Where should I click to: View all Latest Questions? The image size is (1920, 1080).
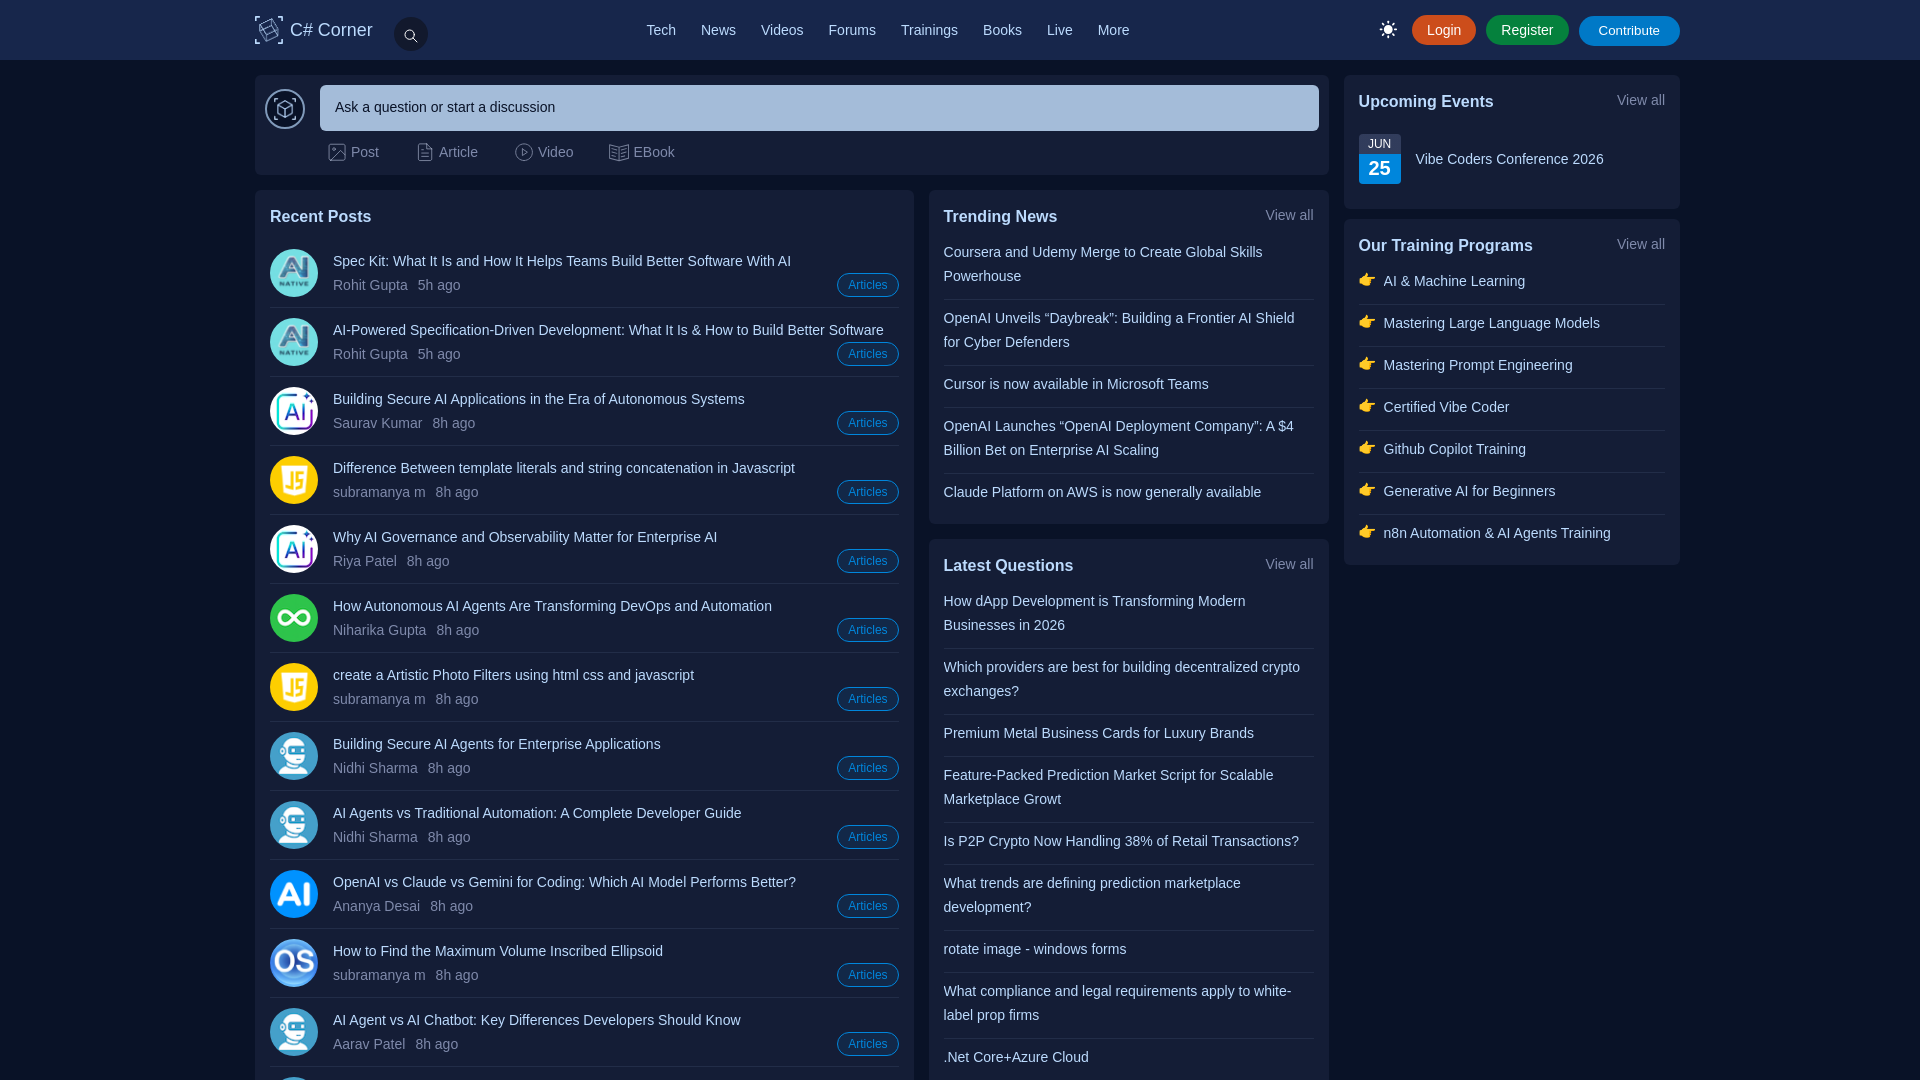point(1289,564)
